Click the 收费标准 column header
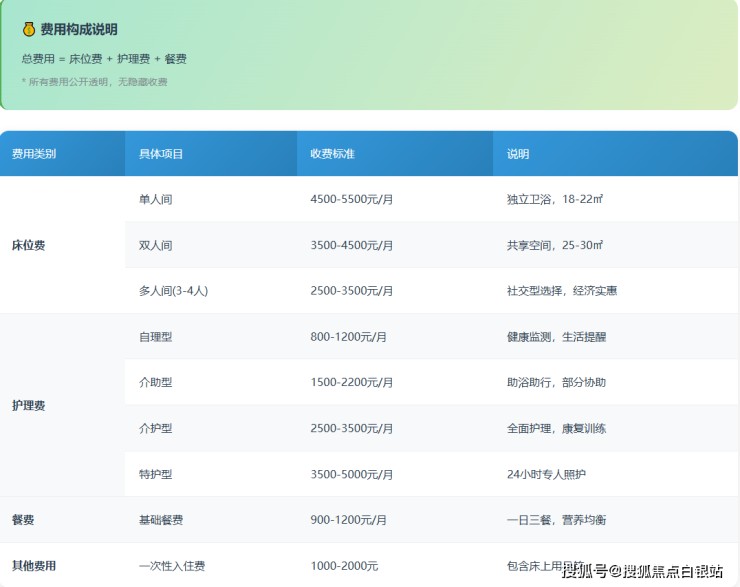The width and height of the screenshot is (740, 587). (x=333, y=154)
